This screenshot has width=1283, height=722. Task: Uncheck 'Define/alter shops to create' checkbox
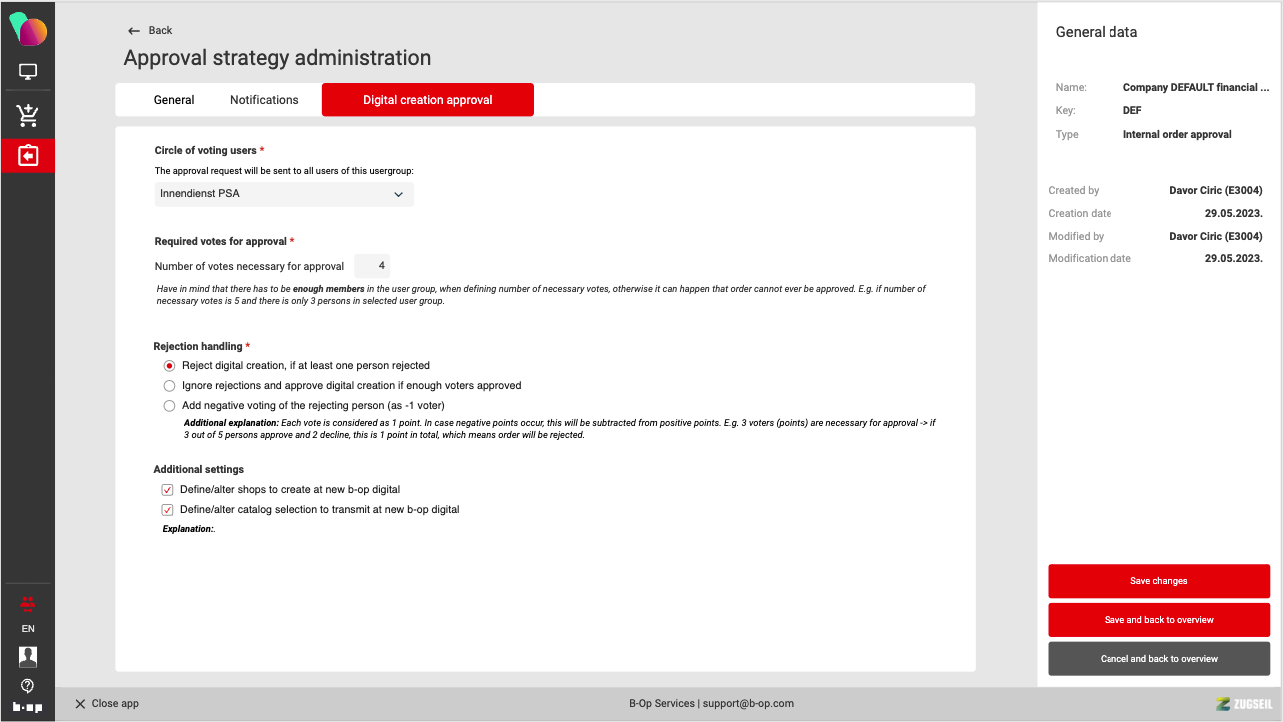168,490
